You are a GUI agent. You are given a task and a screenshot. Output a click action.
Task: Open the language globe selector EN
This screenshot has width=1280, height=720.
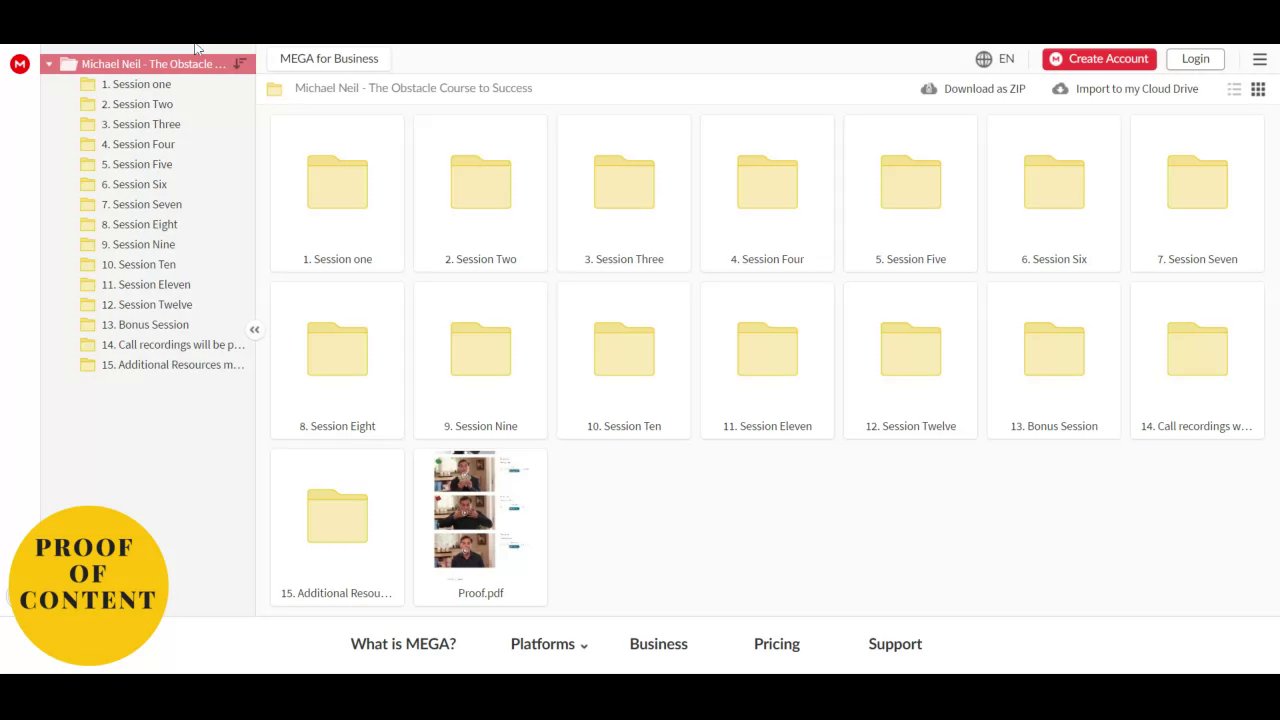995,59
